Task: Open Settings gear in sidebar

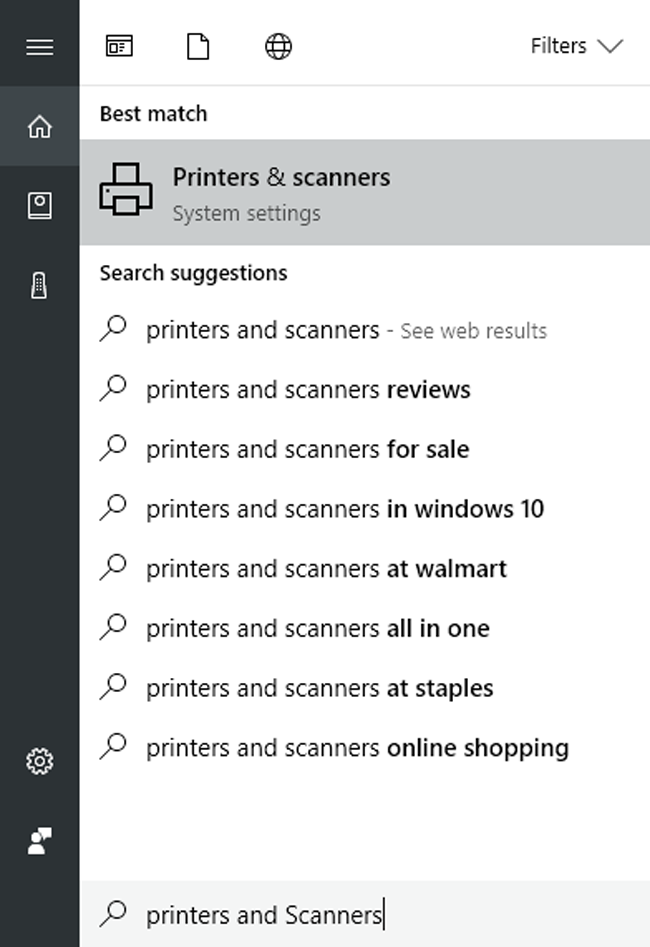Action: [x=39, y=762]
